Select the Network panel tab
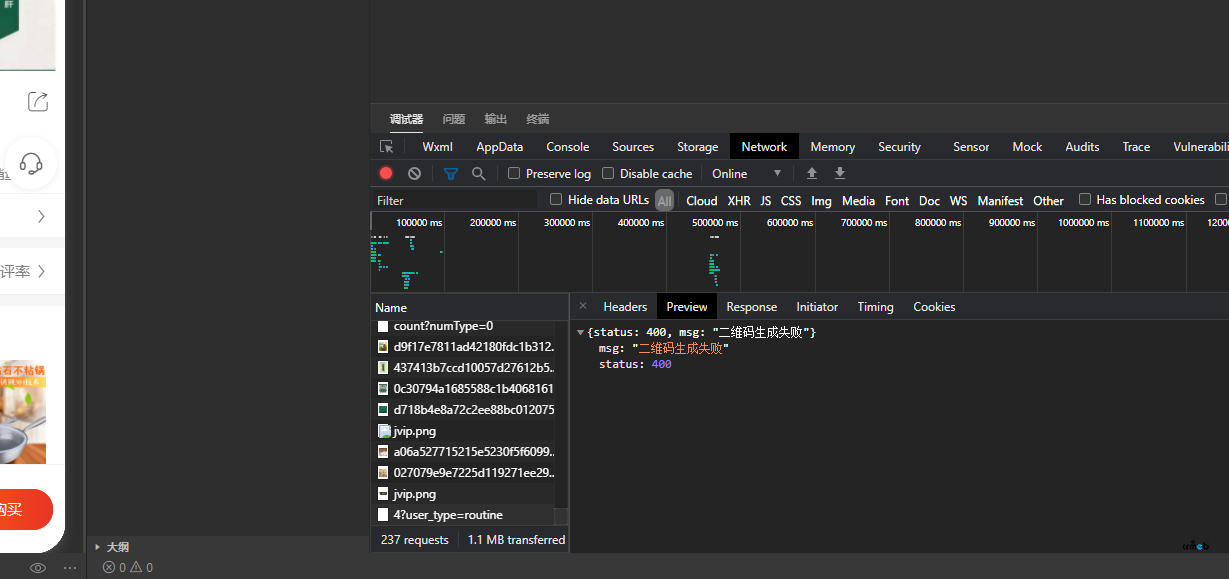Viewport: 1229px width, 579px height. (765, 147)
